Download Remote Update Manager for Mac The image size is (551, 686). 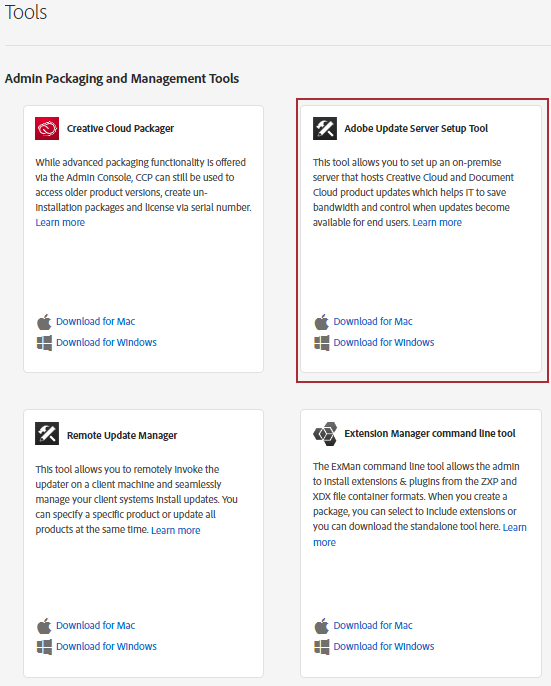pos(95,626)
